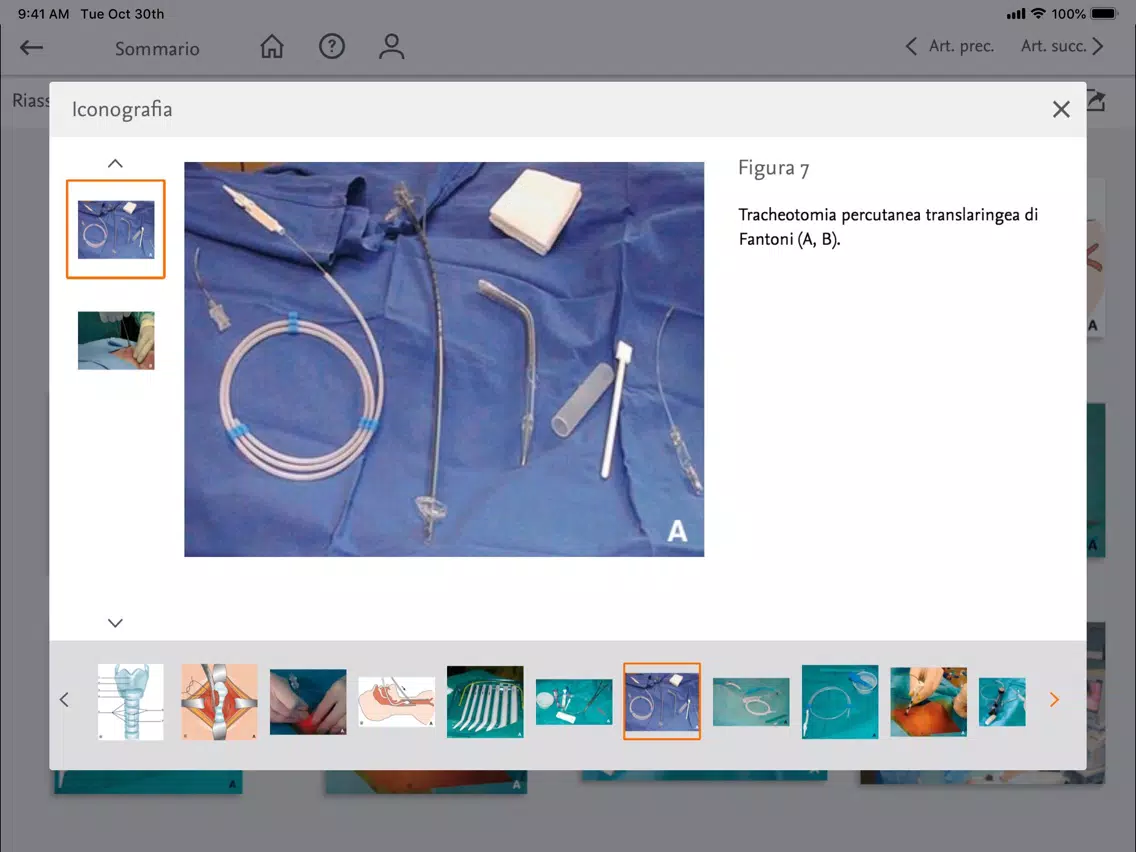The height and width of the screenshot is (852, 1136).
Task: Open the trachea anatomy diagram thumbnail
Action: click(x=130, y=701)
